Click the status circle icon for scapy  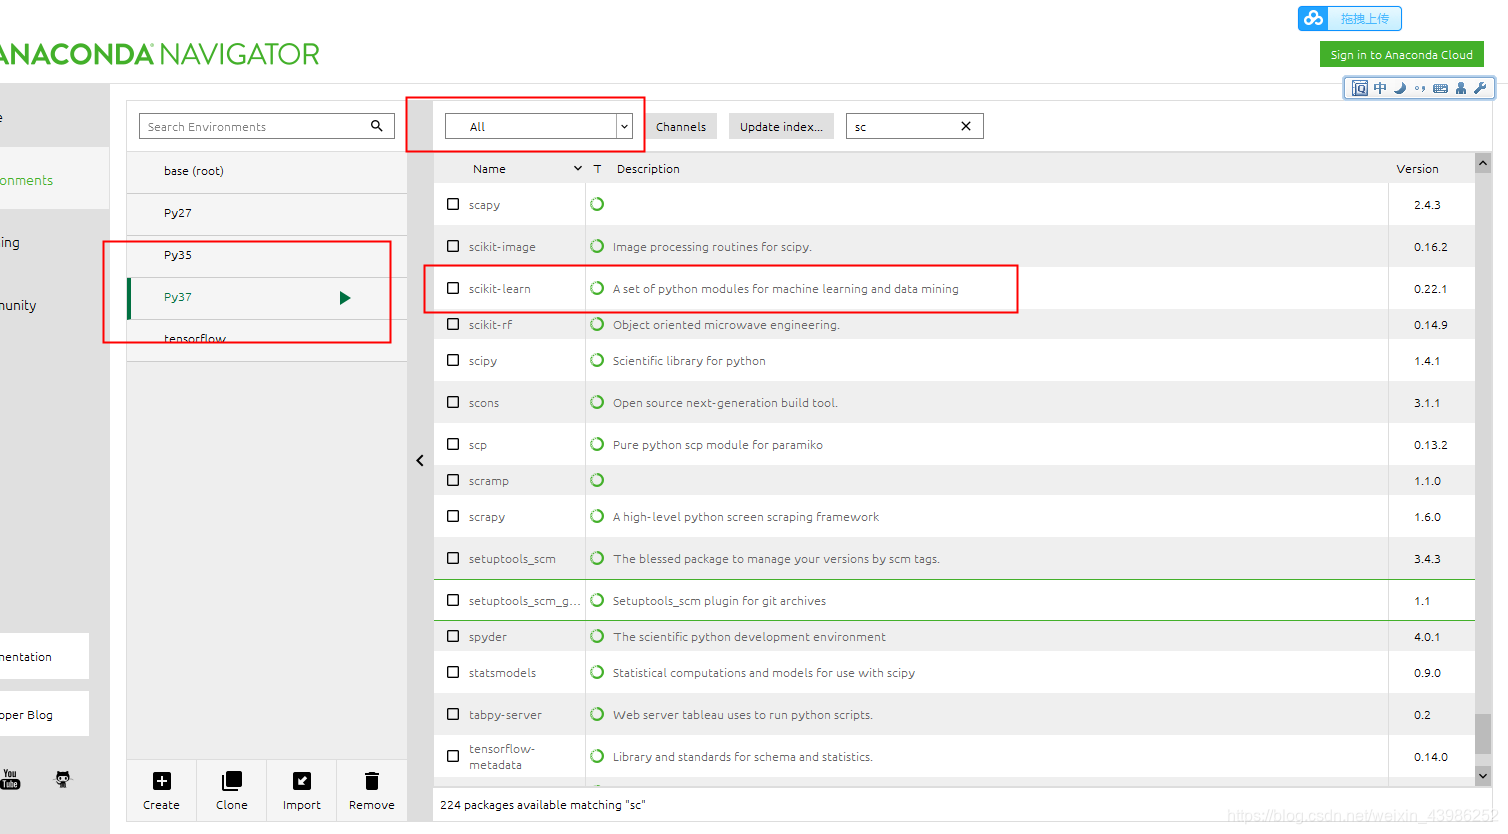(x=597, y=204)
